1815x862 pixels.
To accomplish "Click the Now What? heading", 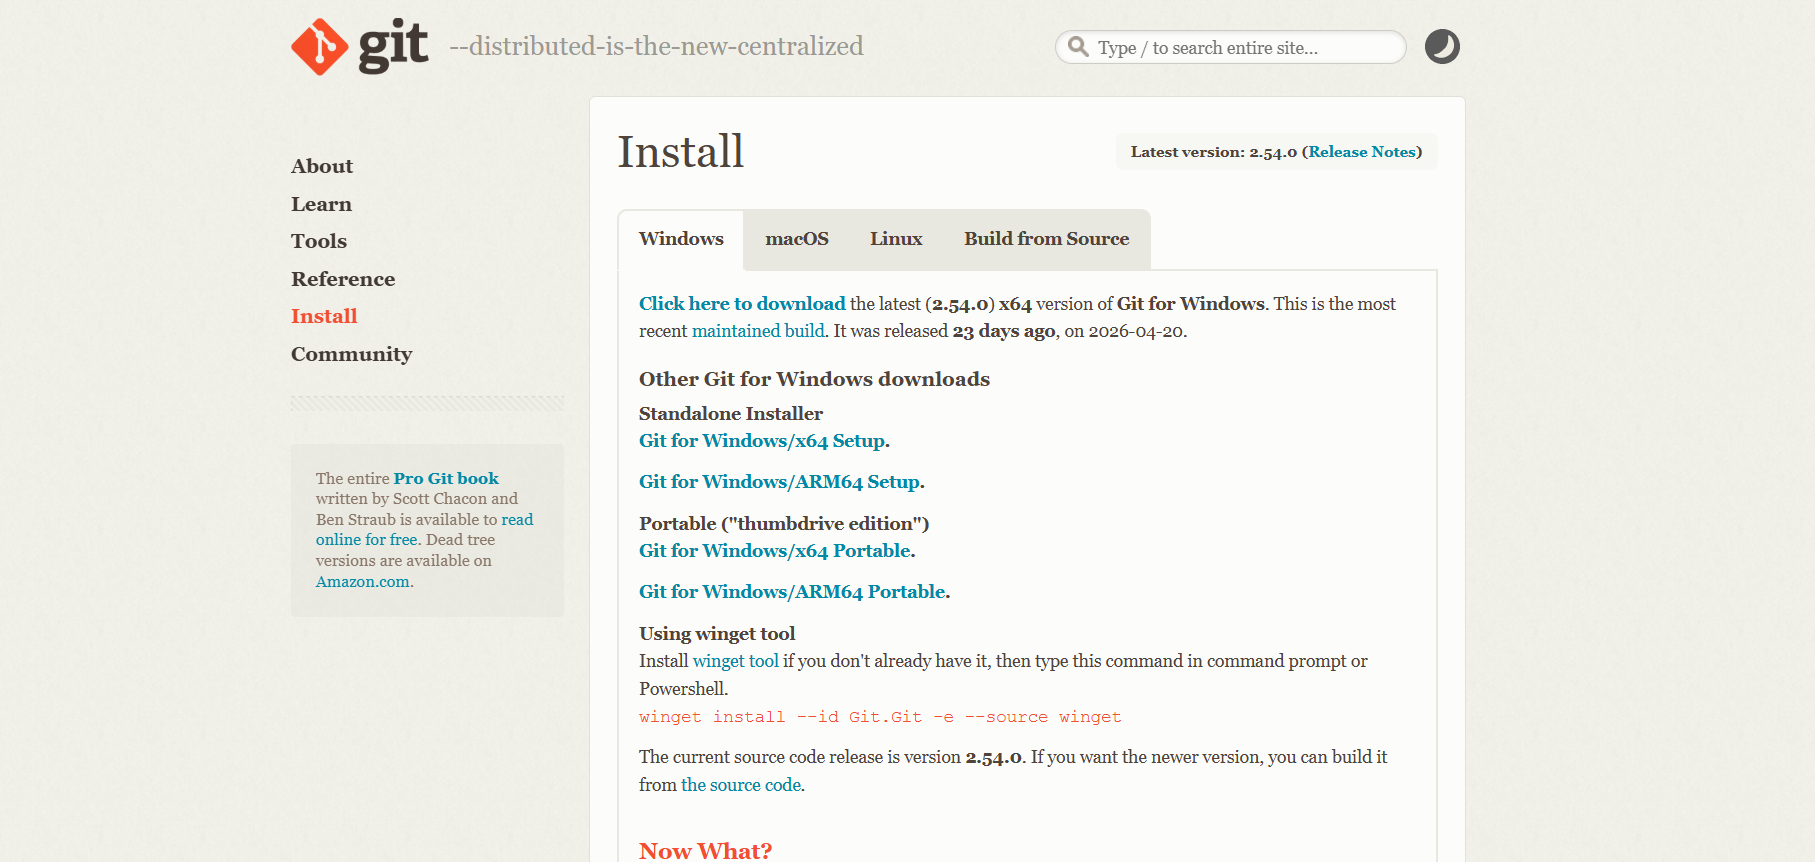I will (705, 851).
